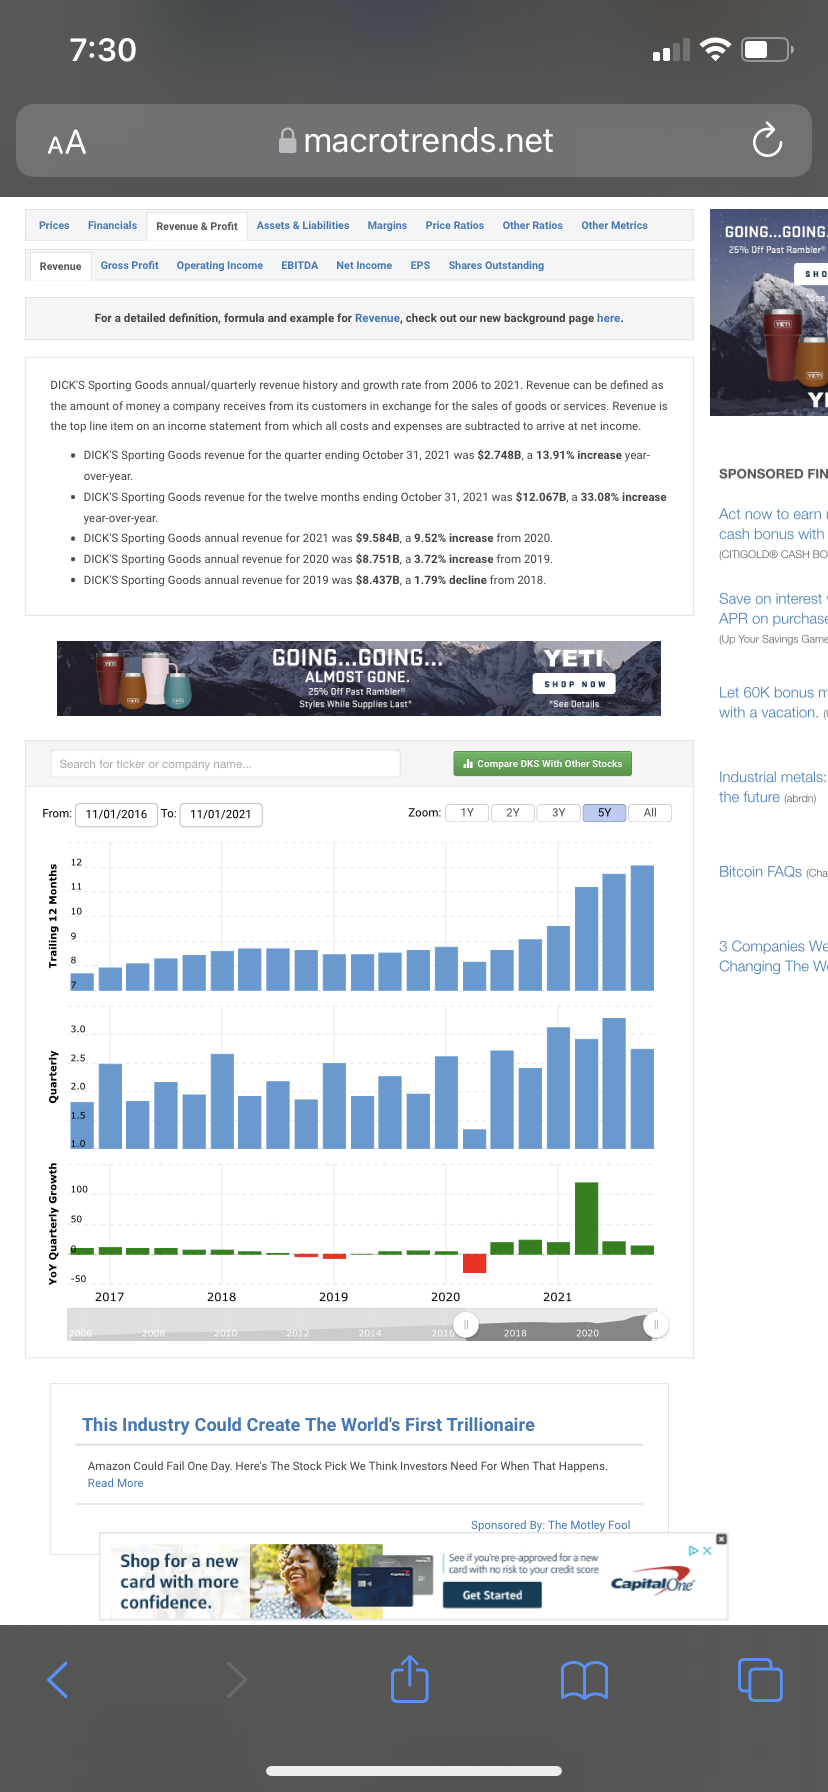Viewport: 828px width, 1792px height.
Task: Tap the YETI sidebar ad image
Action: coord(769,313)
